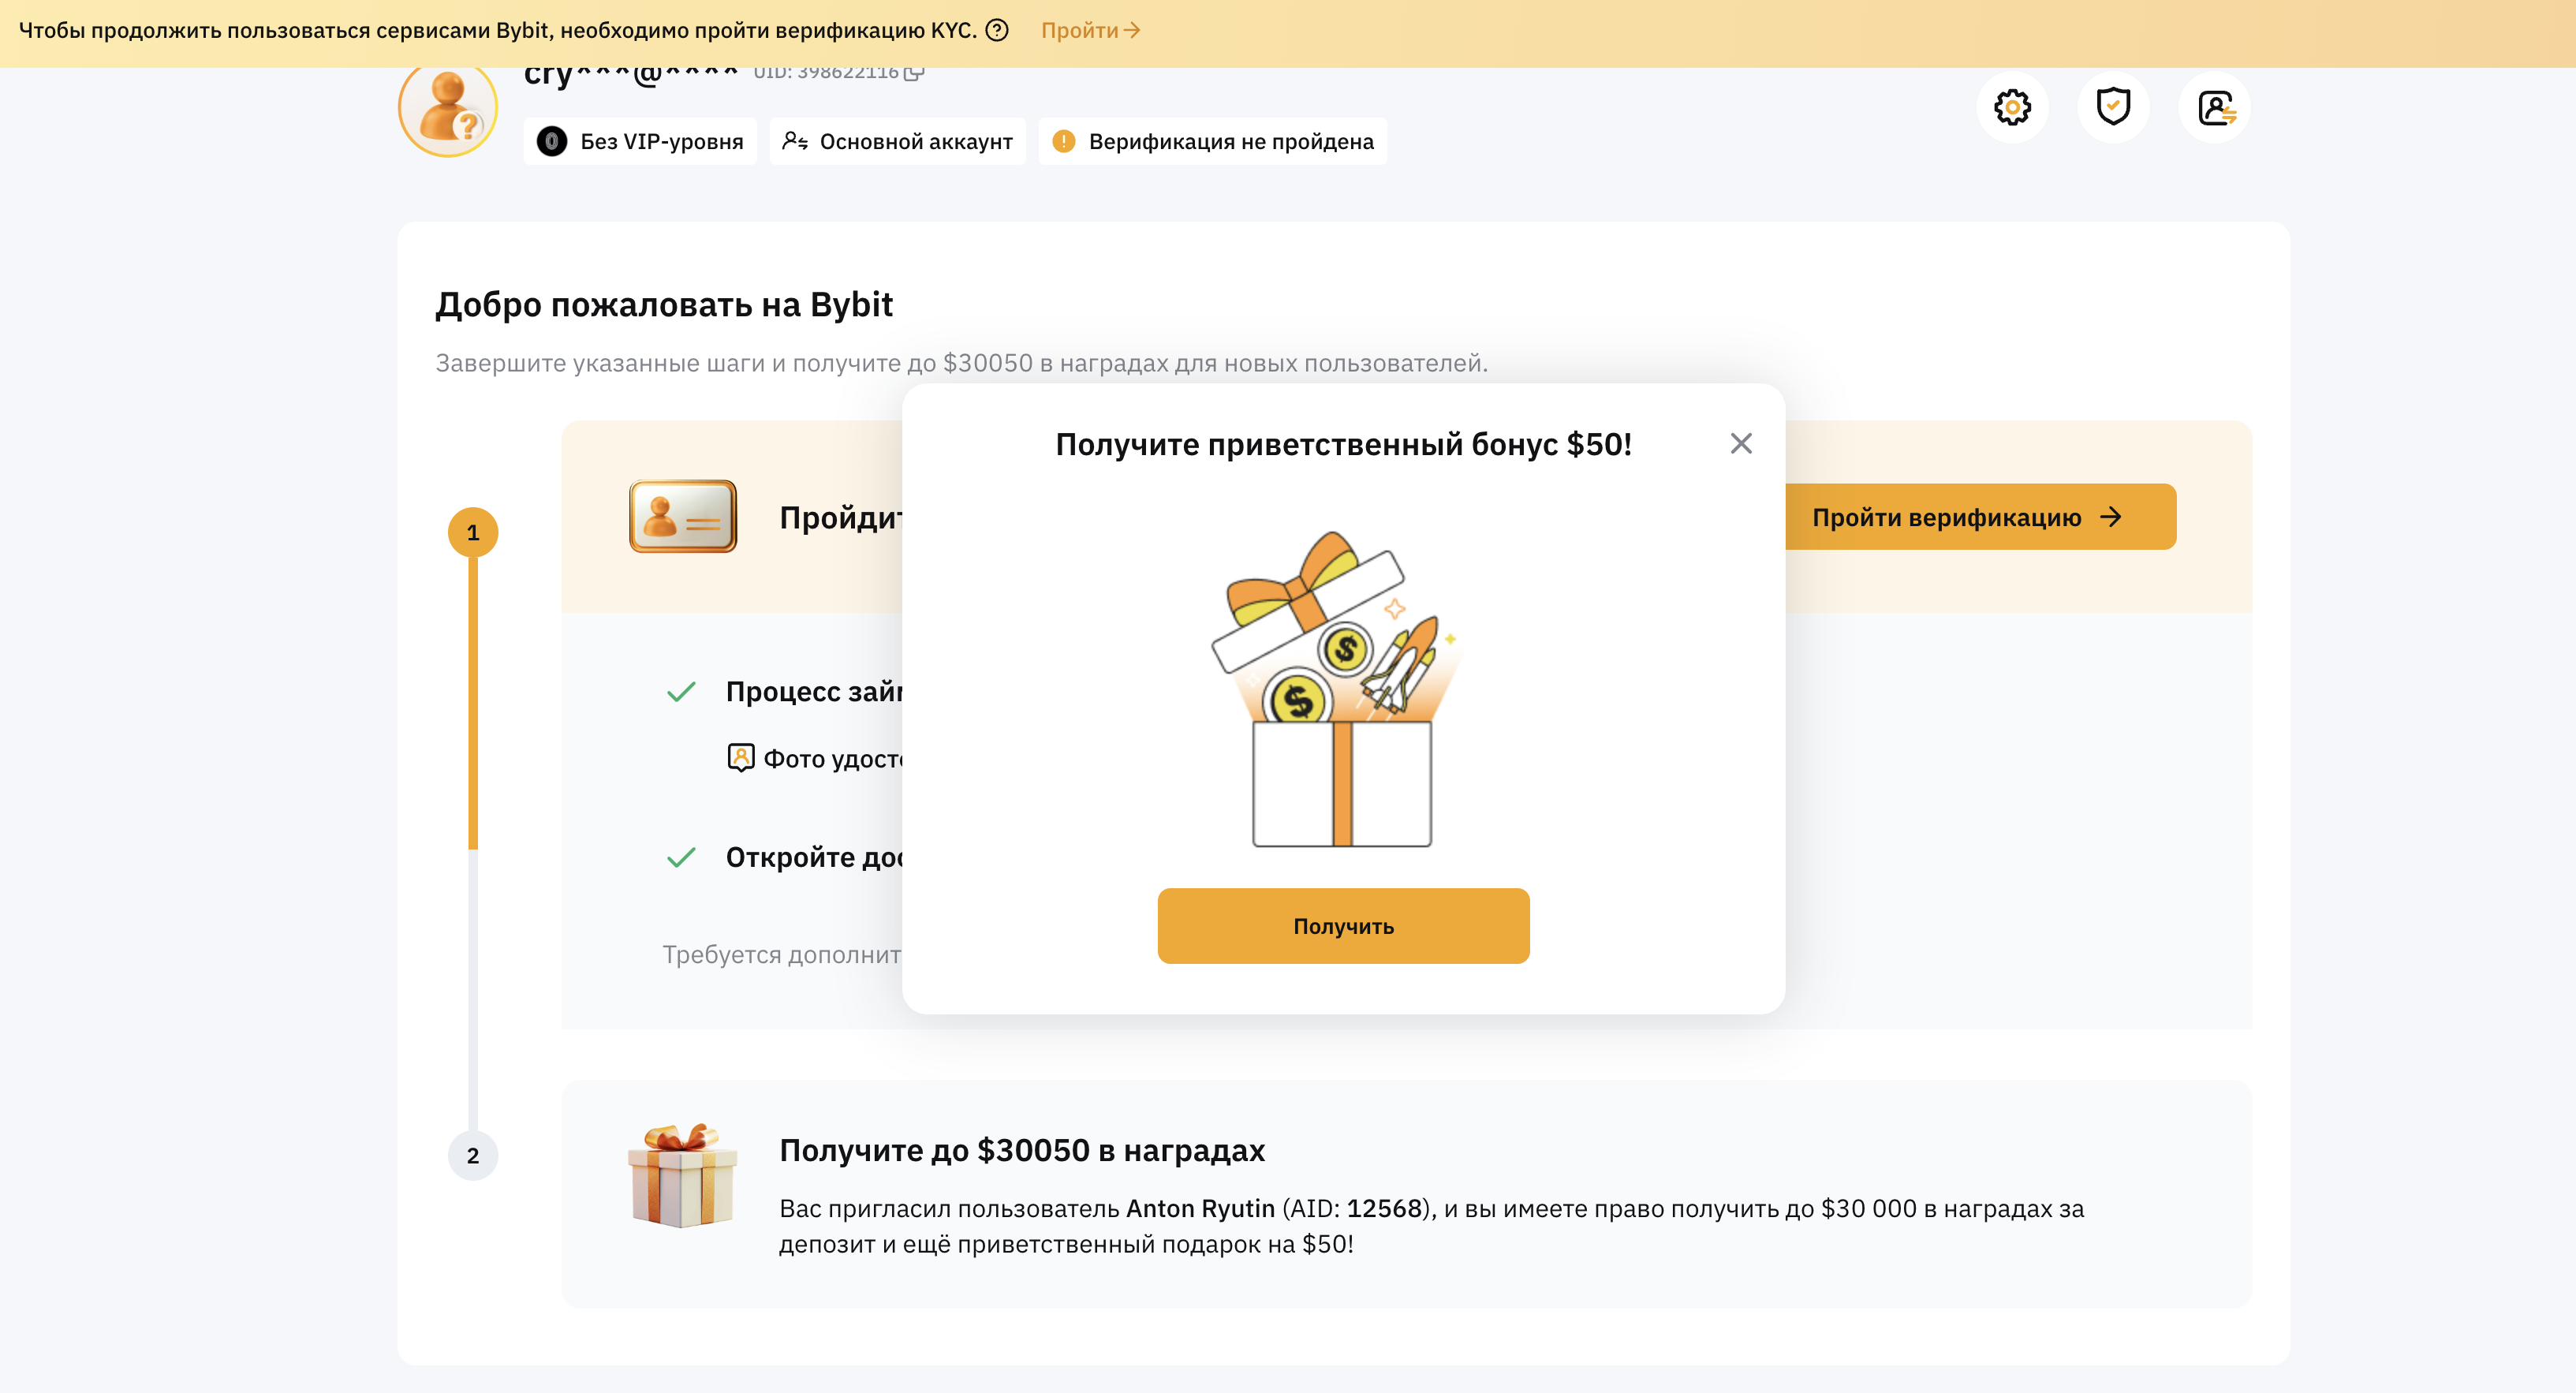The height and width of the screenshot is (1393, 2576).
Task: Click the gift box illustration in popup
Action: pos(1337,689)
